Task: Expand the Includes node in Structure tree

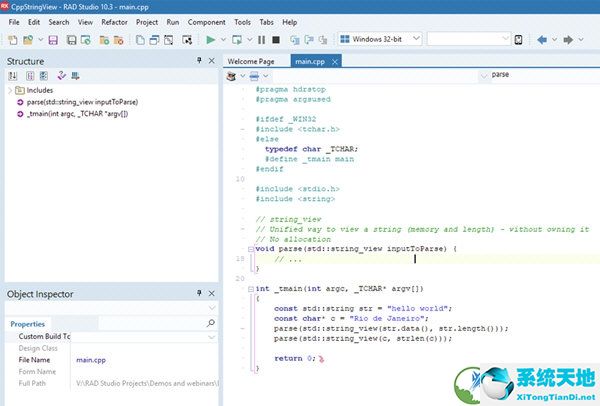Action: (x=10, y=91)
